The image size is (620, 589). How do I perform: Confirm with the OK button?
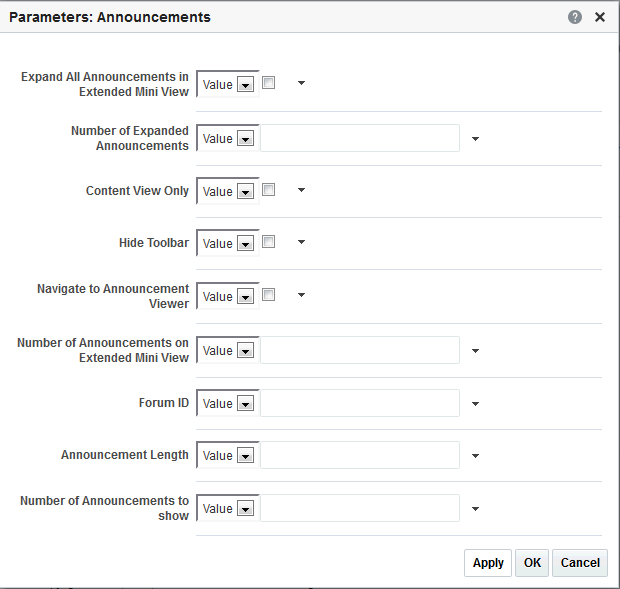pos(532,563)
